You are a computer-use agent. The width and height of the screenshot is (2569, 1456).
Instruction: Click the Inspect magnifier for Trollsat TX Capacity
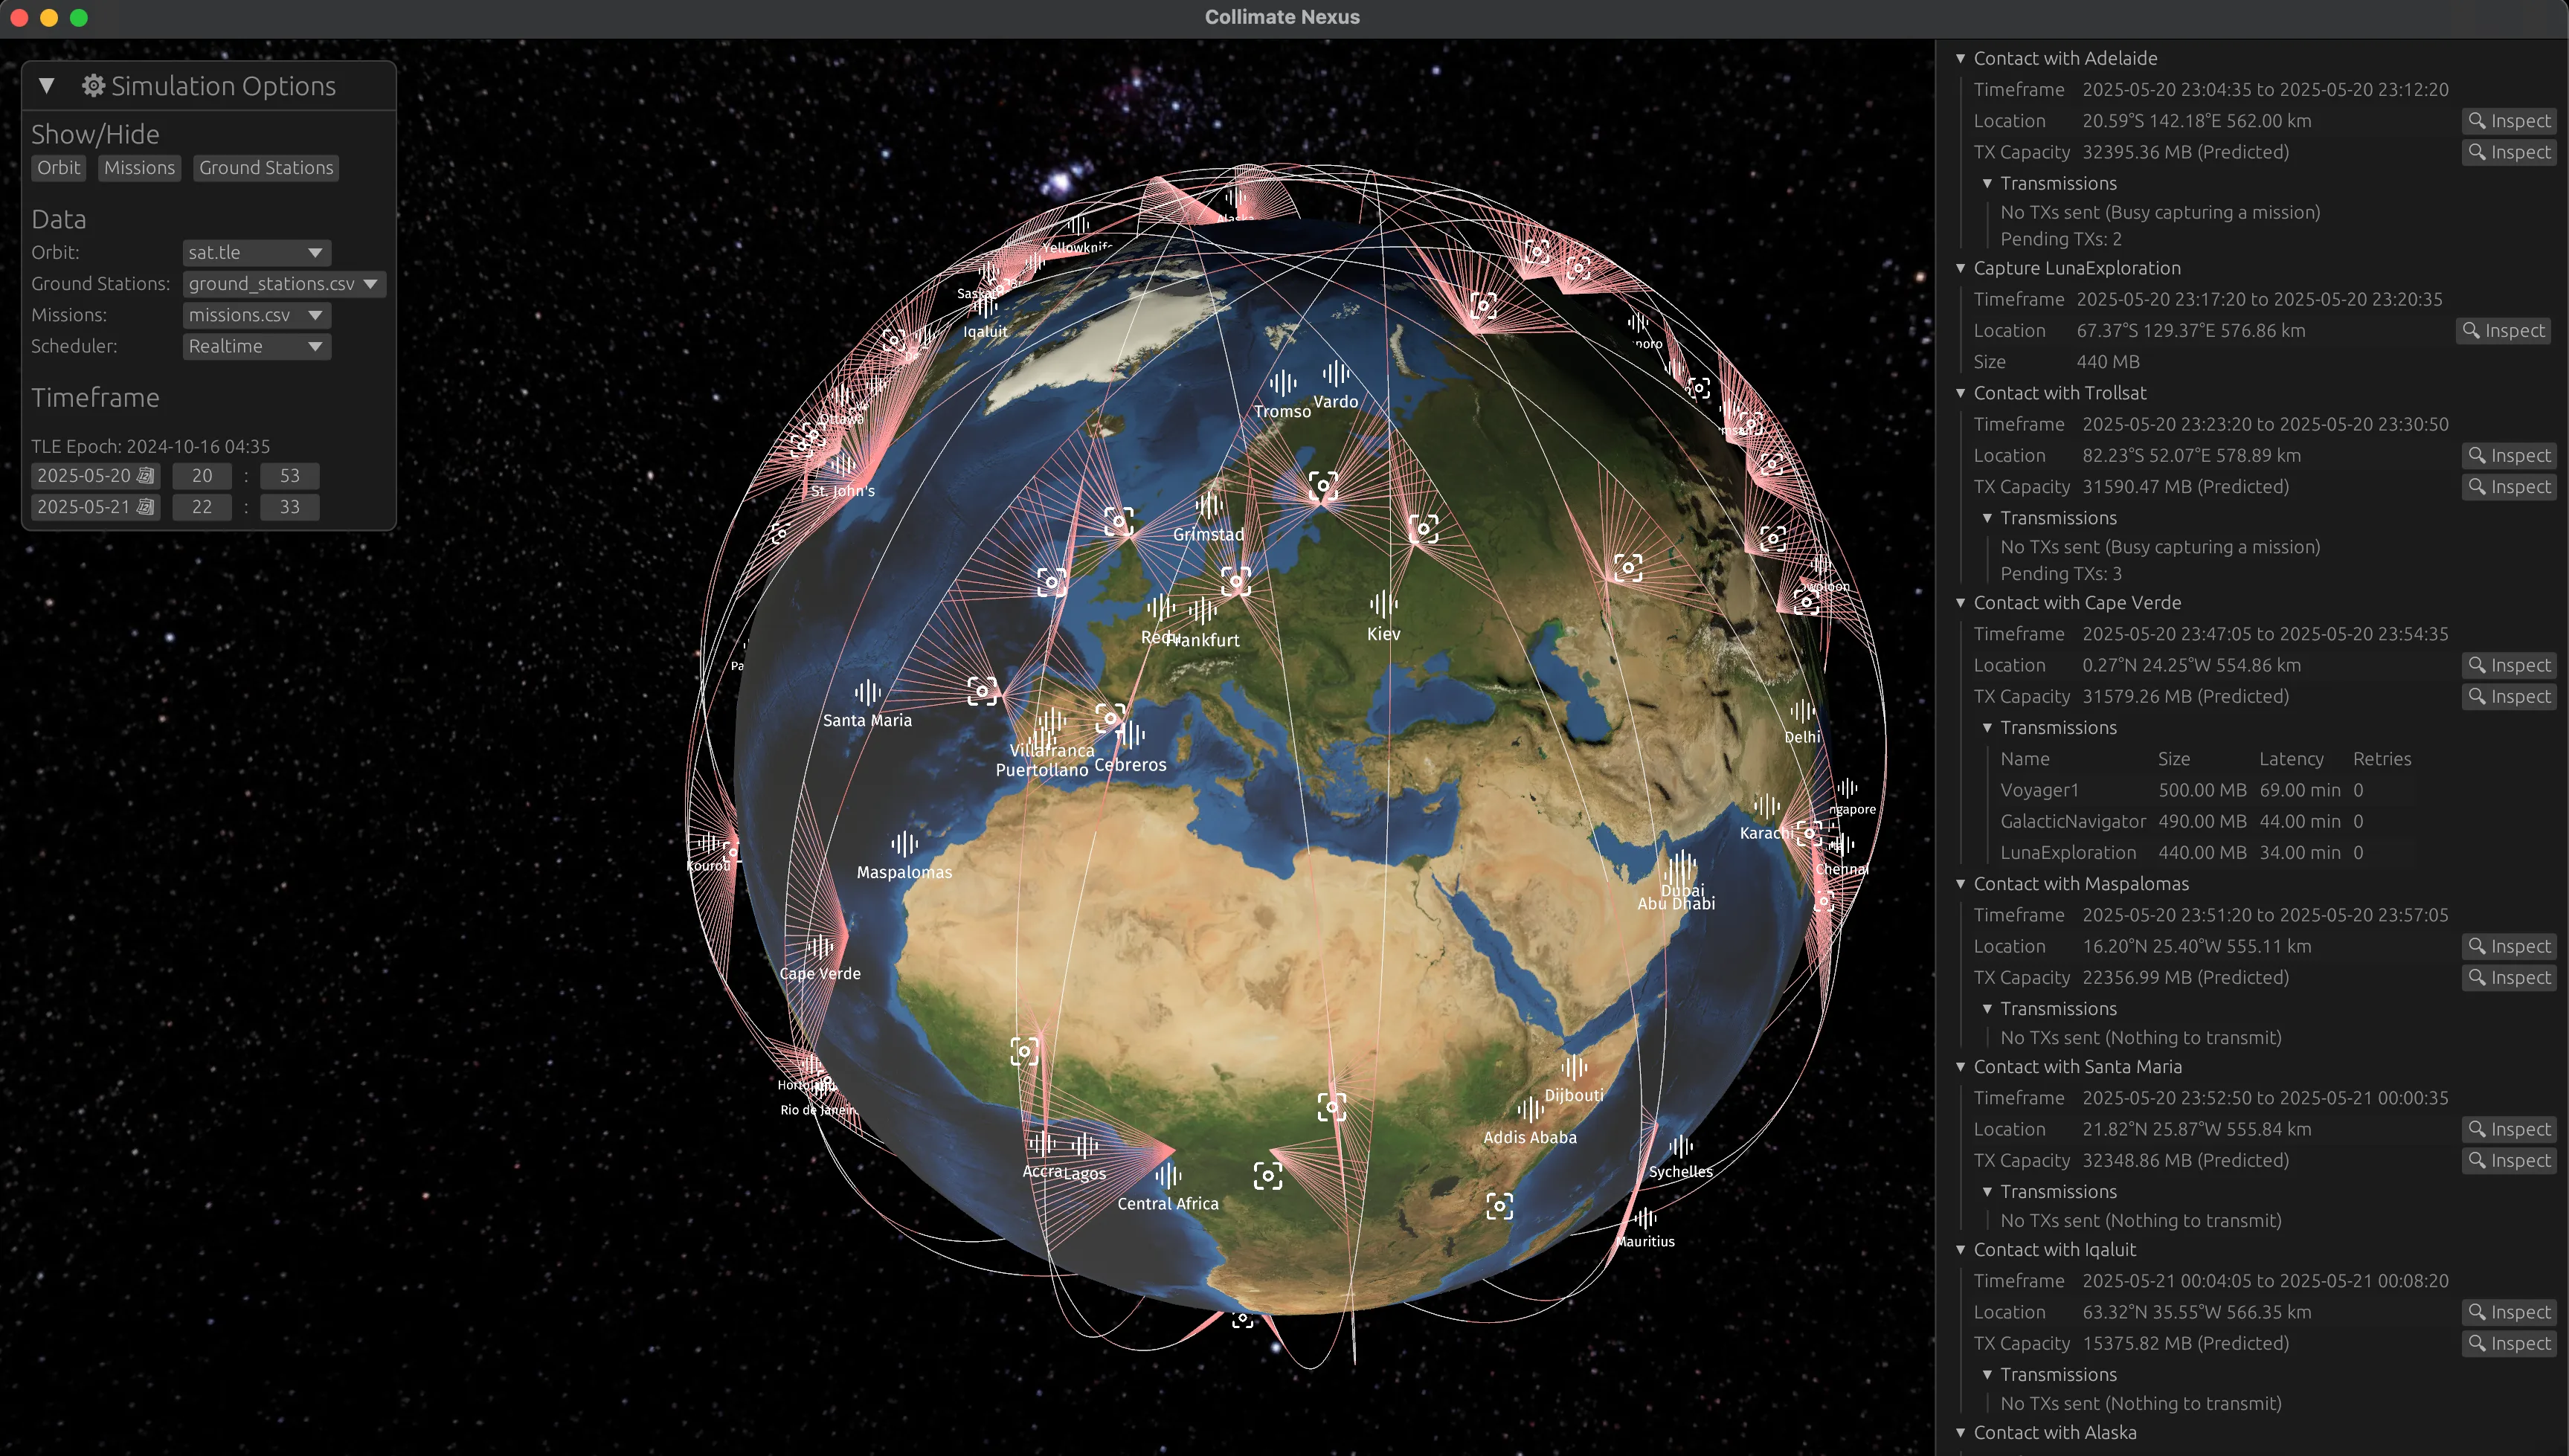point(2508,487)
